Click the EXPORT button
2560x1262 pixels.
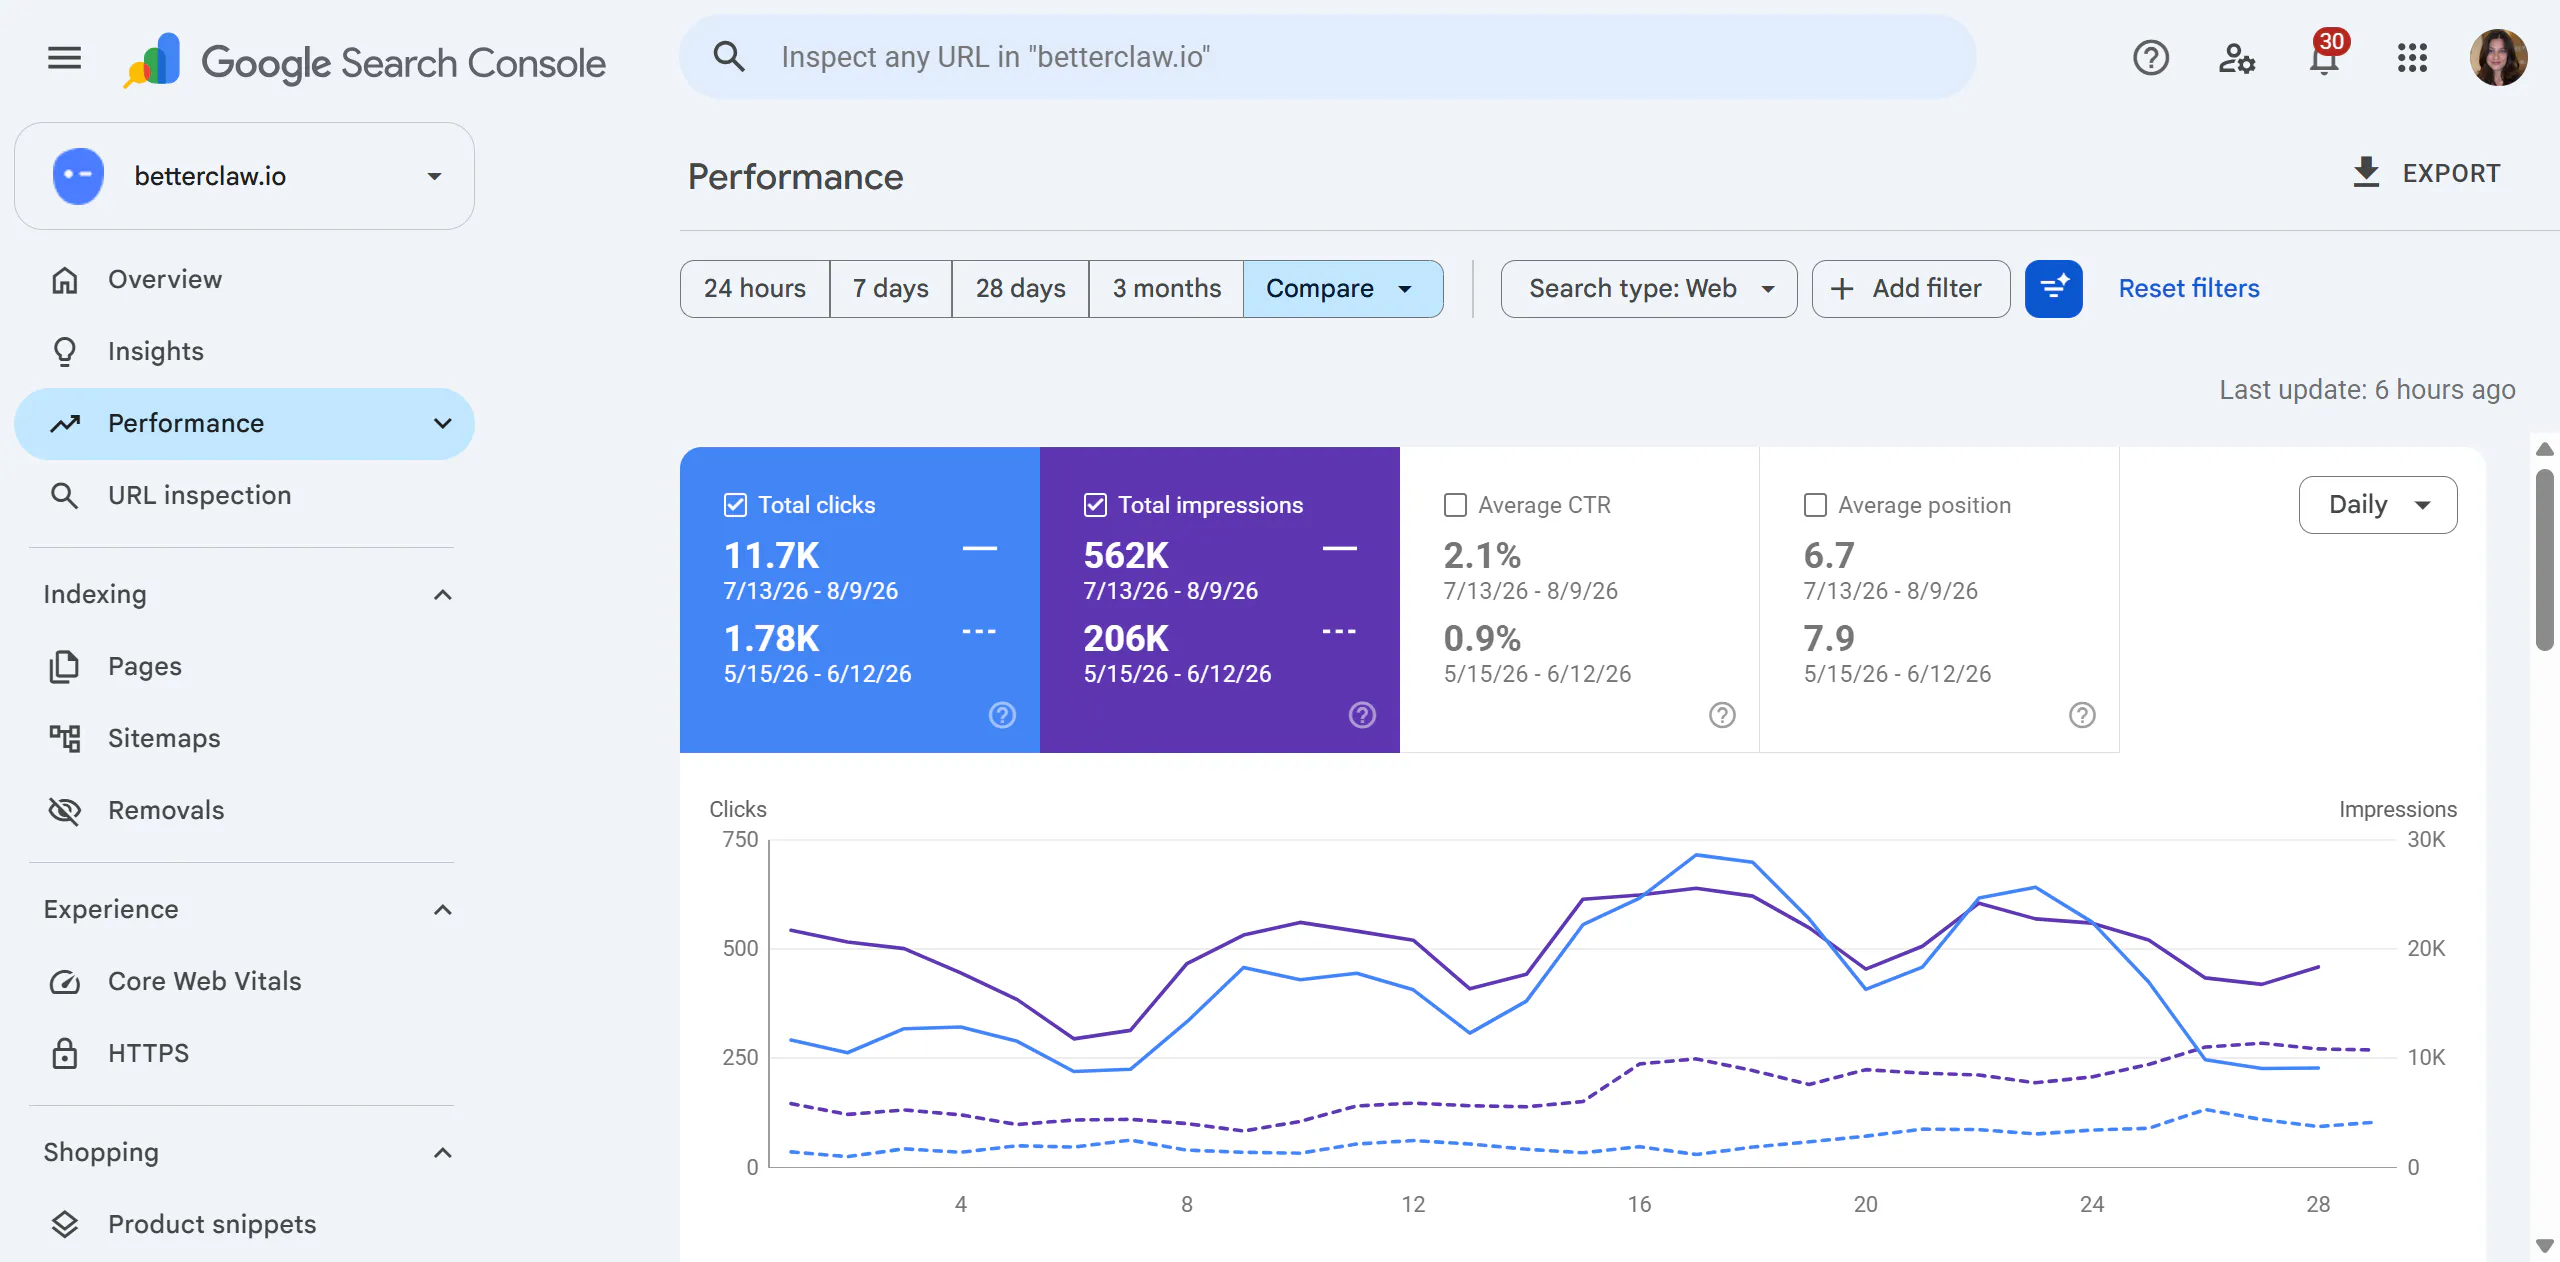point(2426,173)
